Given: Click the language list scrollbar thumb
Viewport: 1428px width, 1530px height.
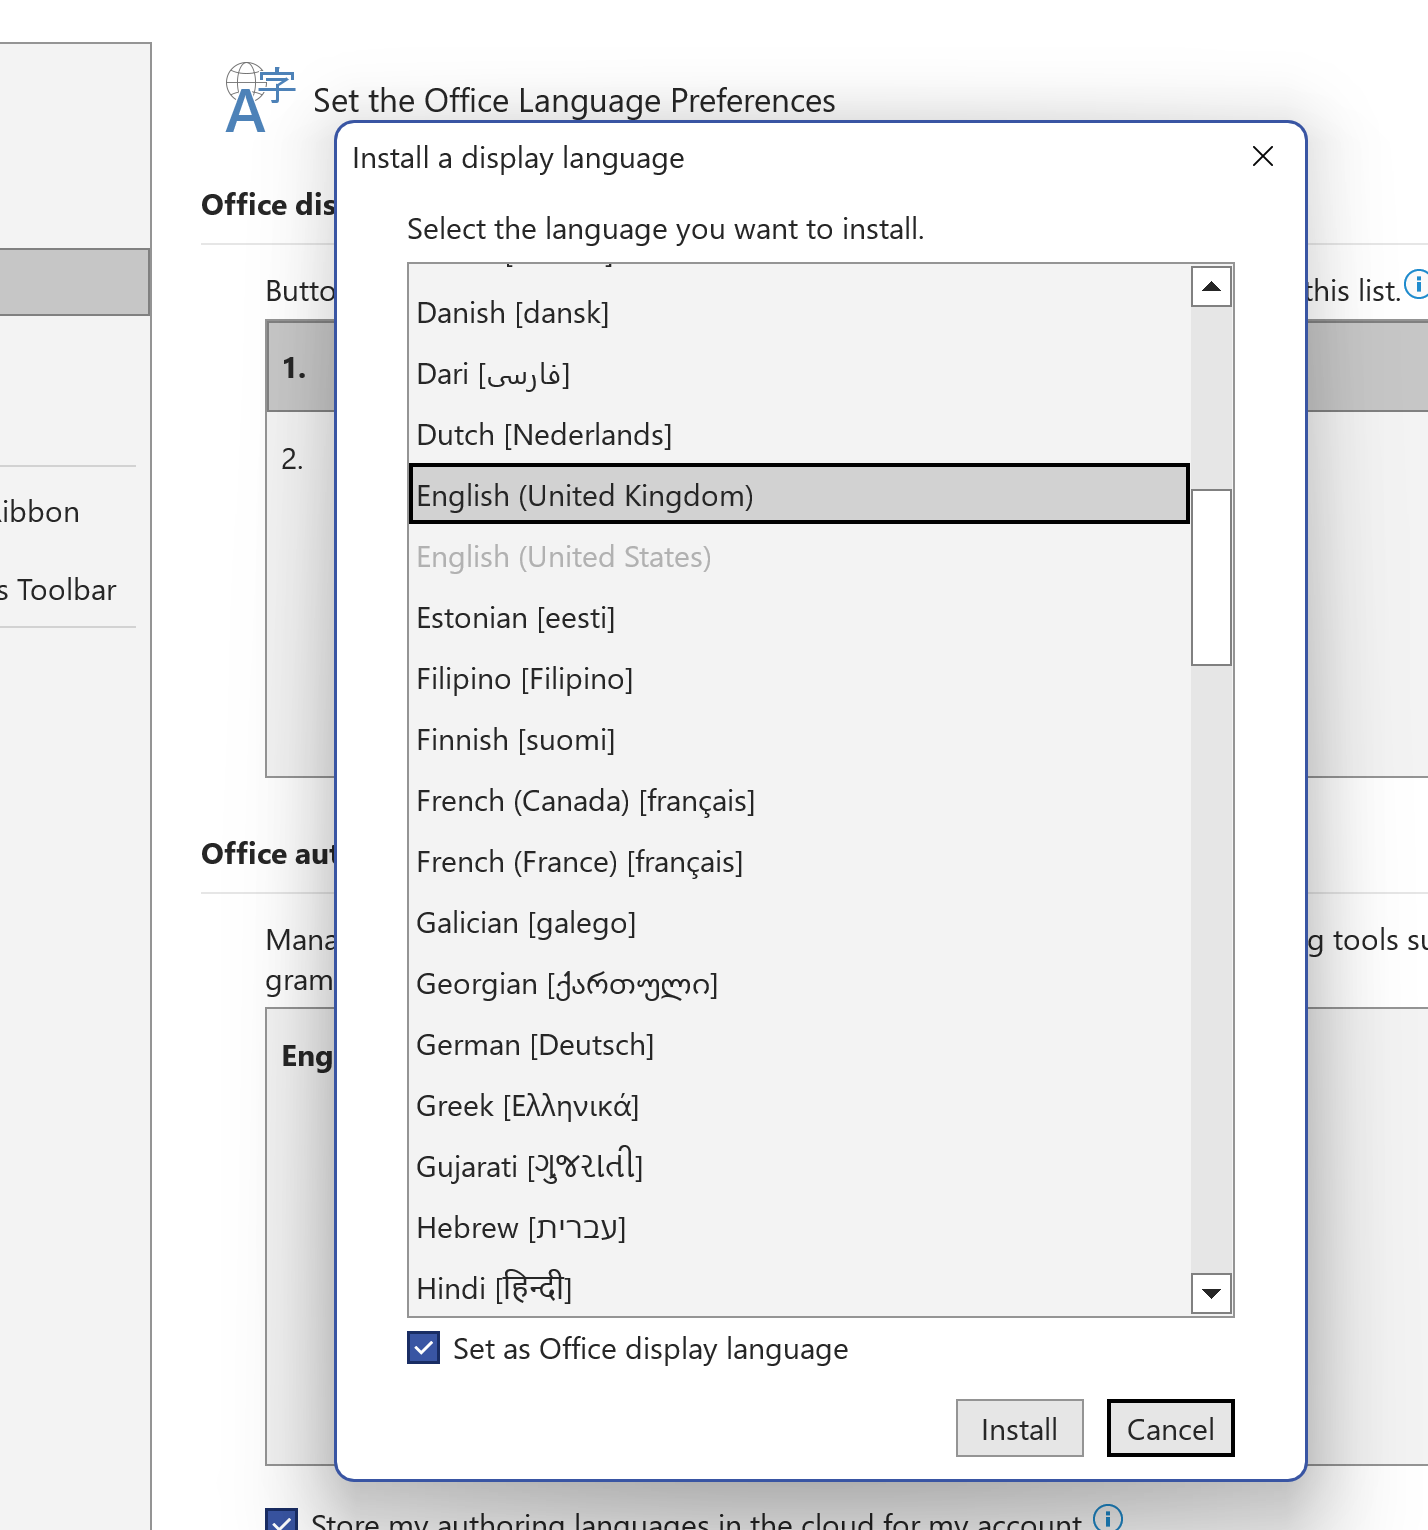Looking at the screenshot, I should (x=1211, y=577).
